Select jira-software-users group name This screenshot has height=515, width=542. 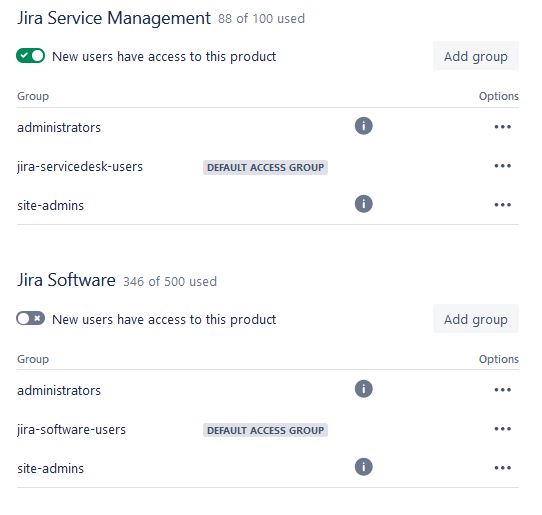coord(71,430)
